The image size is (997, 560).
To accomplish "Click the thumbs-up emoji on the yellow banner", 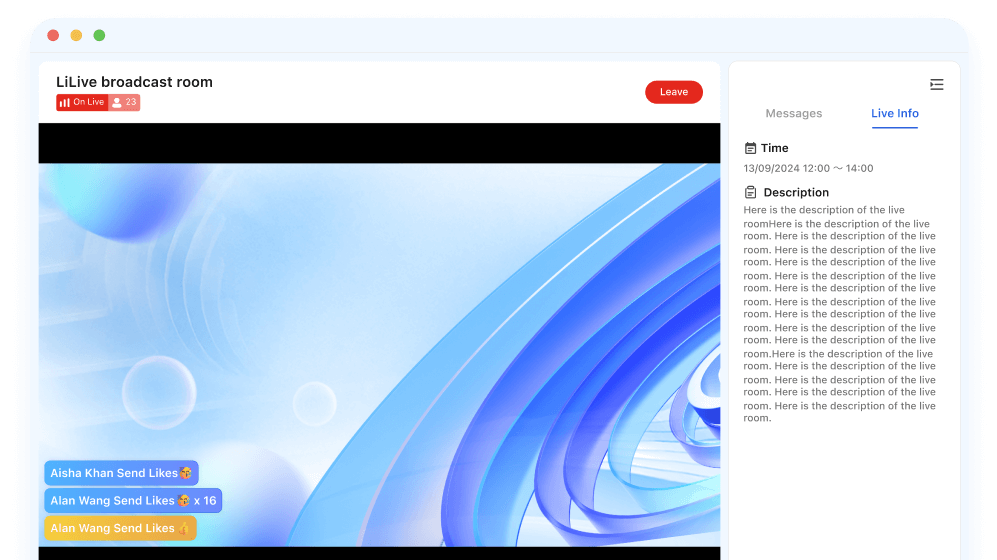I will tap(184, 528).
